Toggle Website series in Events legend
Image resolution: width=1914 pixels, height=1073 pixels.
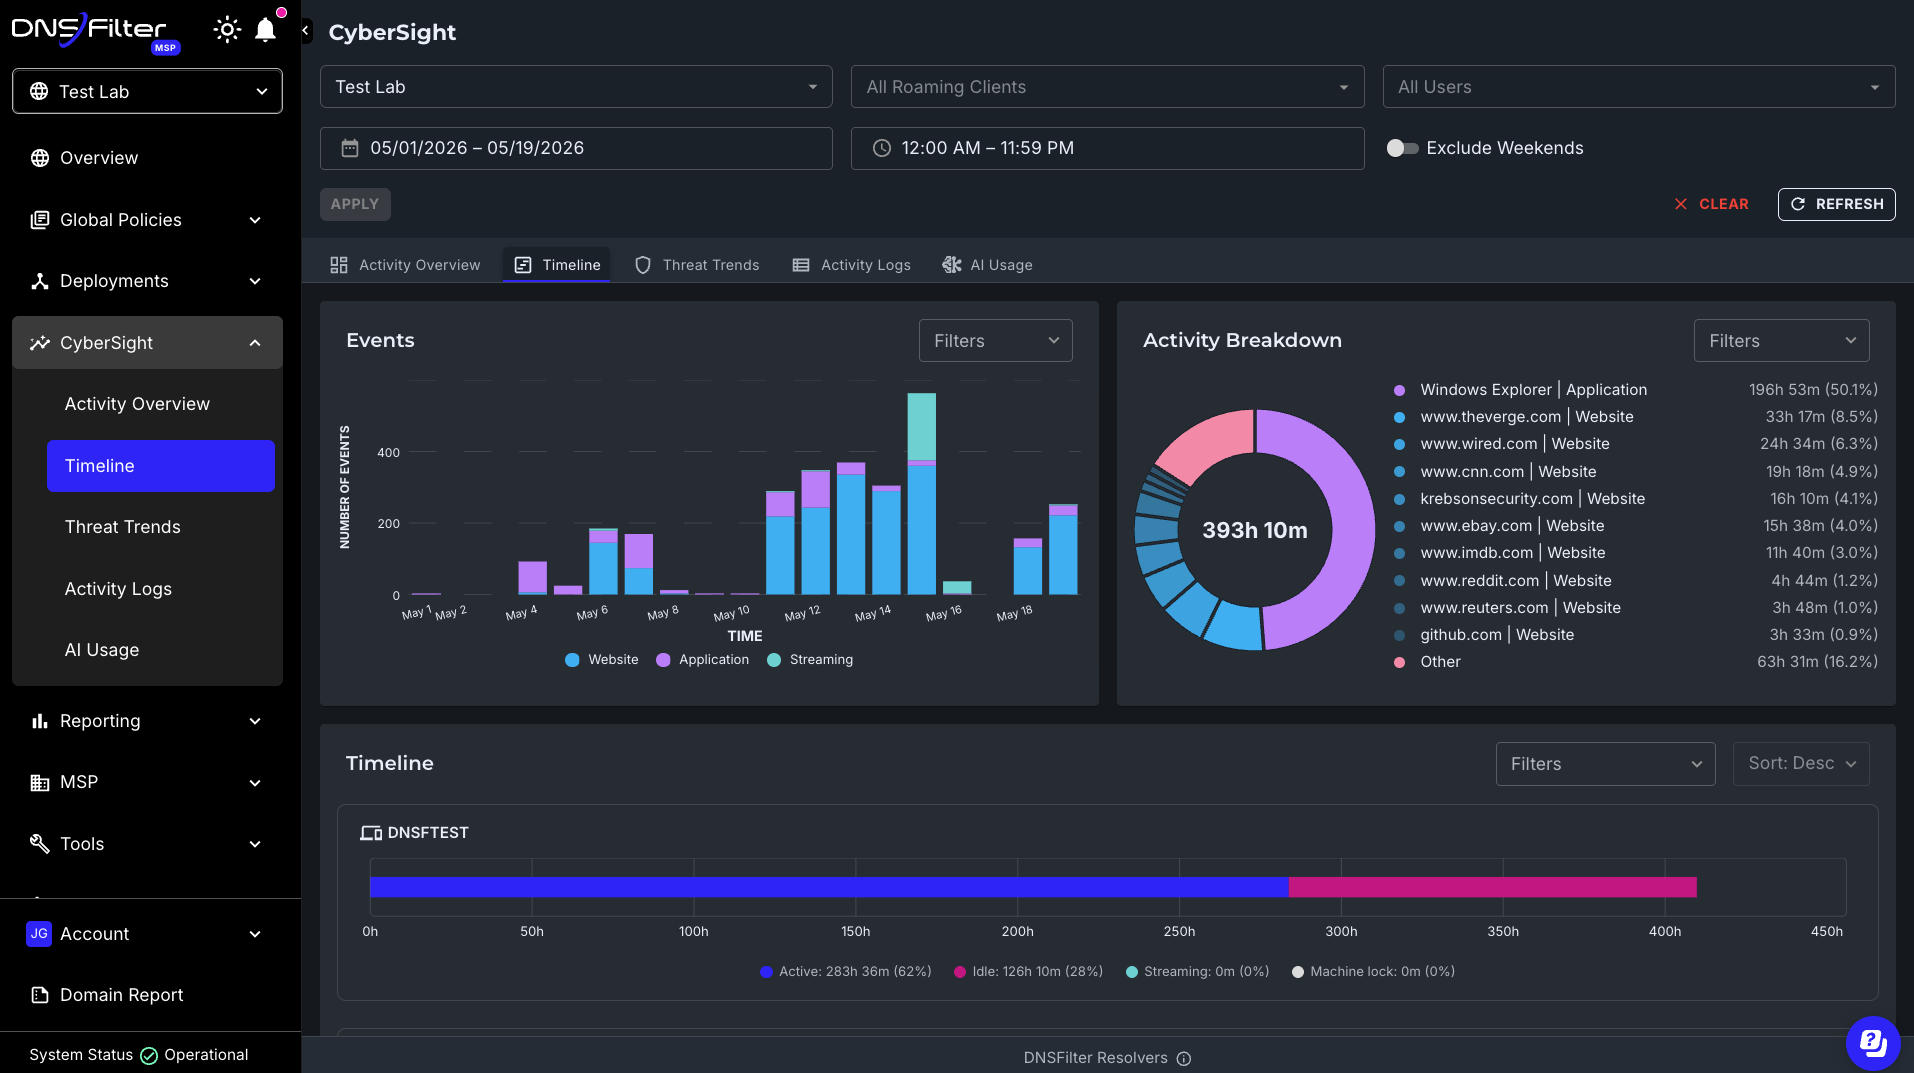coord(601,660)
